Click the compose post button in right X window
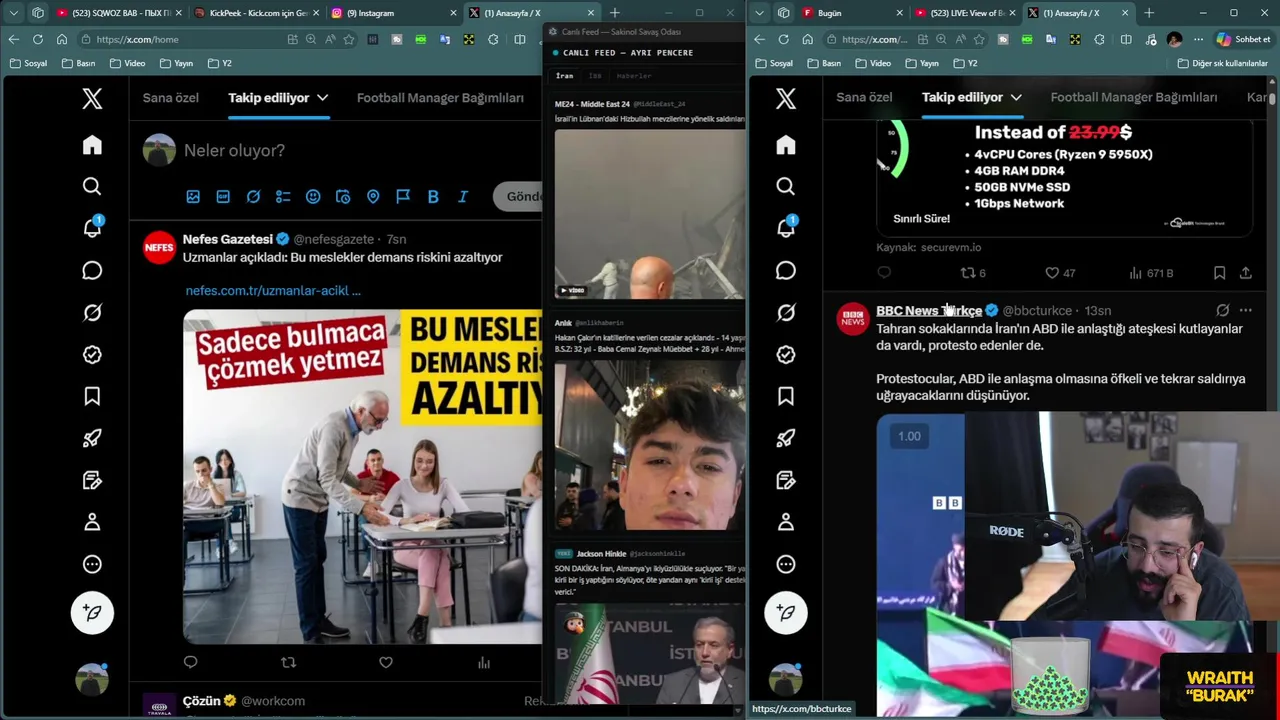The image size is (1280, 720). click(786, 613)
